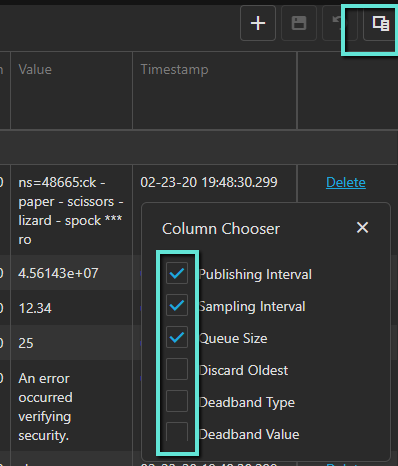This screenshot has height=466, width=398.
Task: Click the add row plus icon
Action: coord(258,23)
